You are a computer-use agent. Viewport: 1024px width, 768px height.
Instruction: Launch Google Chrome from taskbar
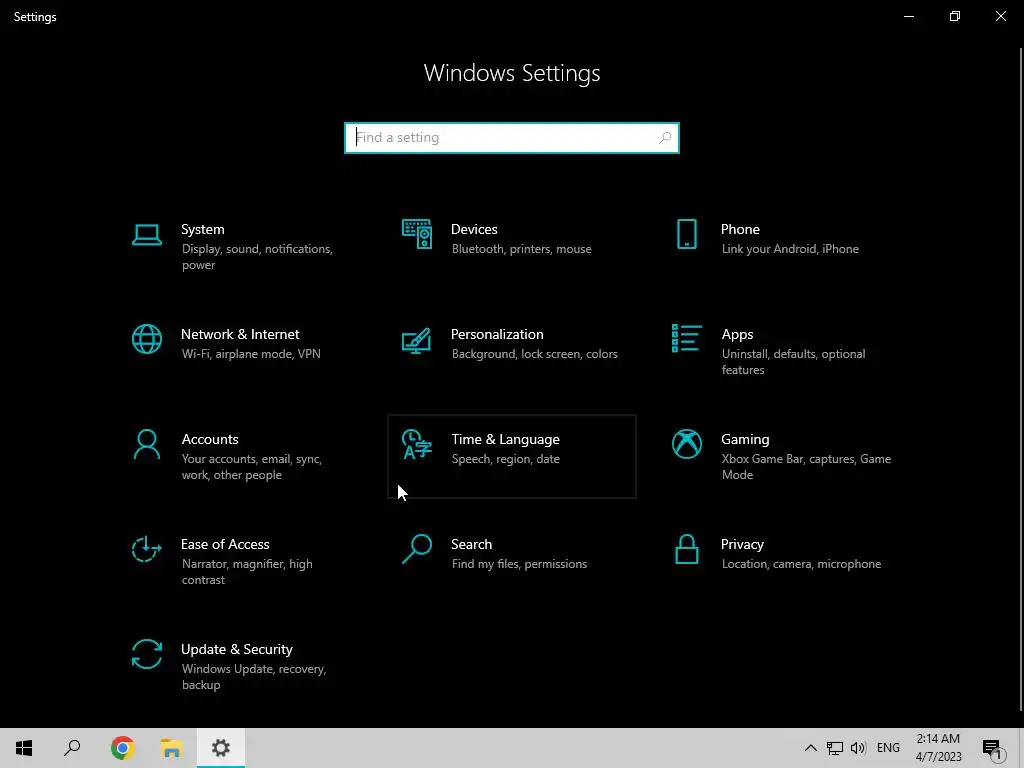point(122,748)
